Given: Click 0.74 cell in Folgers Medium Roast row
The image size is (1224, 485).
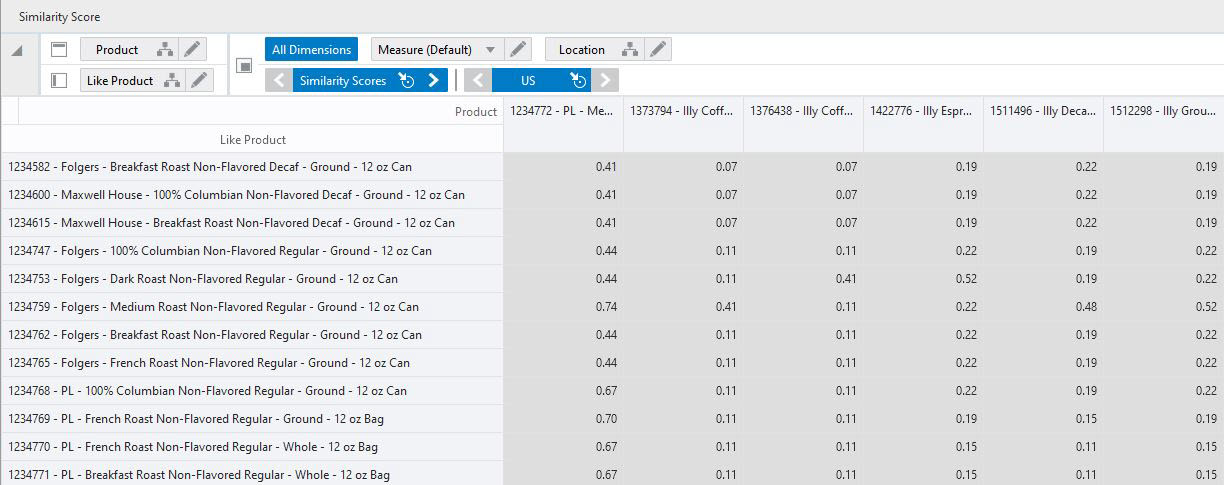Looking at the screenshot, I should (x=563, y=307).
